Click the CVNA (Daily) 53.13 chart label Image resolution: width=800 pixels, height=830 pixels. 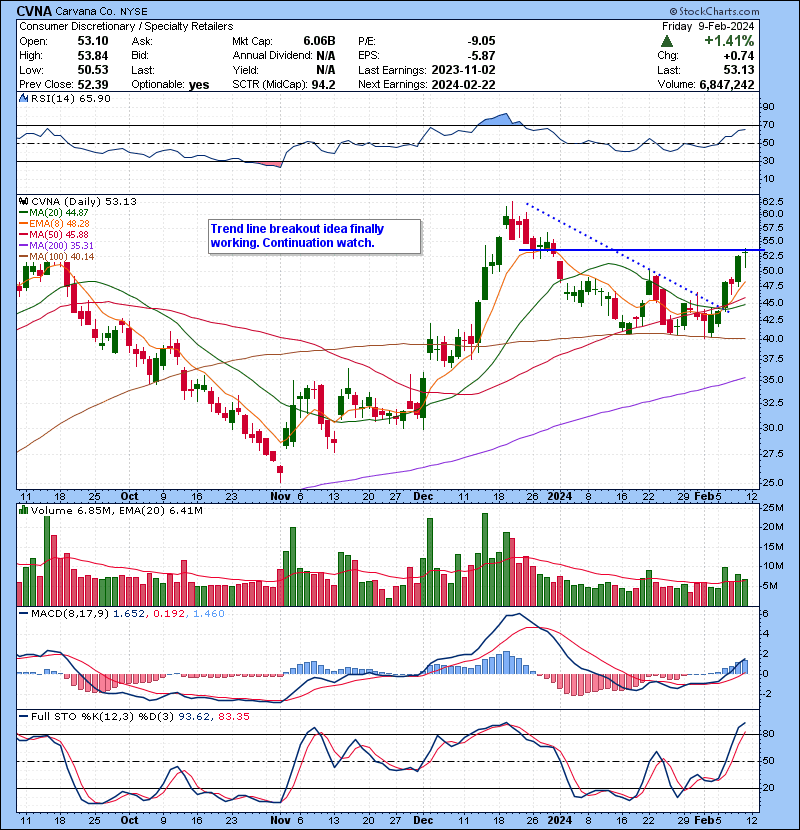(84, 202)
